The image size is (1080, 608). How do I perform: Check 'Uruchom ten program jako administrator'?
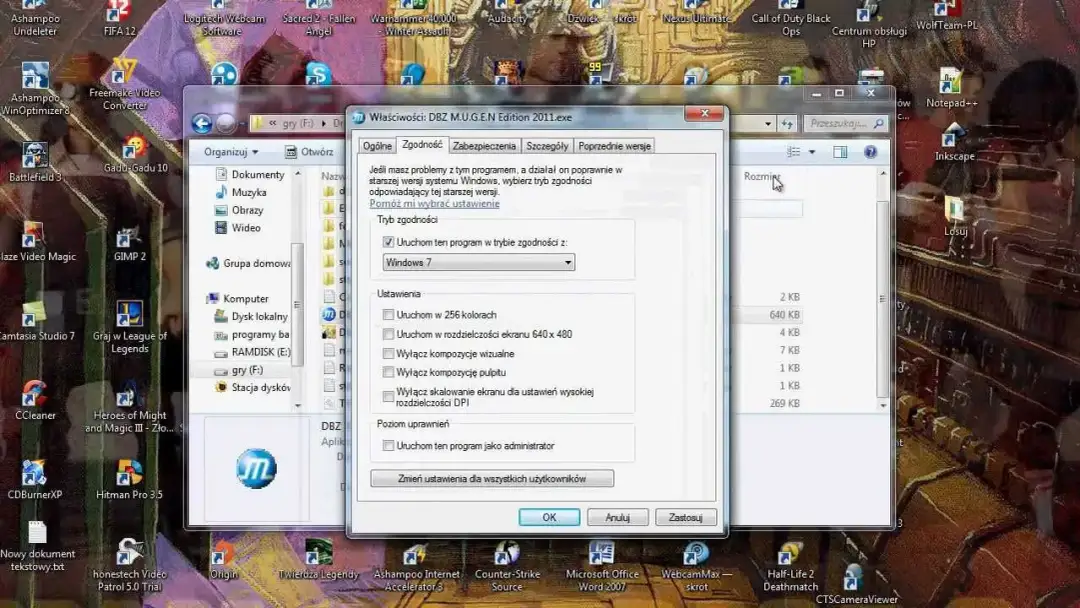(389, 446)
